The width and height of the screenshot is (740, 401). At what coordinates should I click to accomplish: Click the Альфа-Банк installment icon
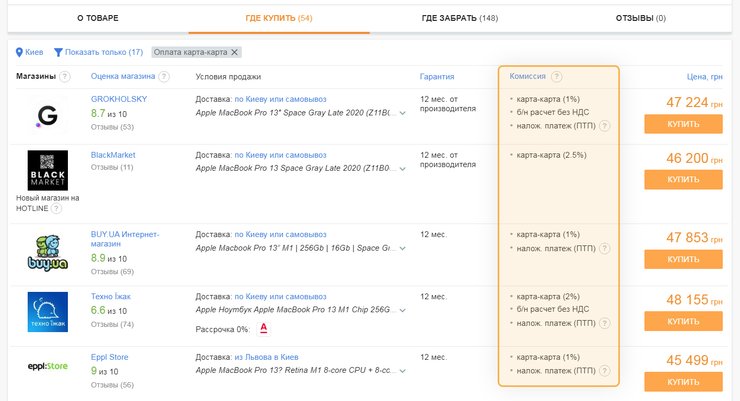pos(262,328)
